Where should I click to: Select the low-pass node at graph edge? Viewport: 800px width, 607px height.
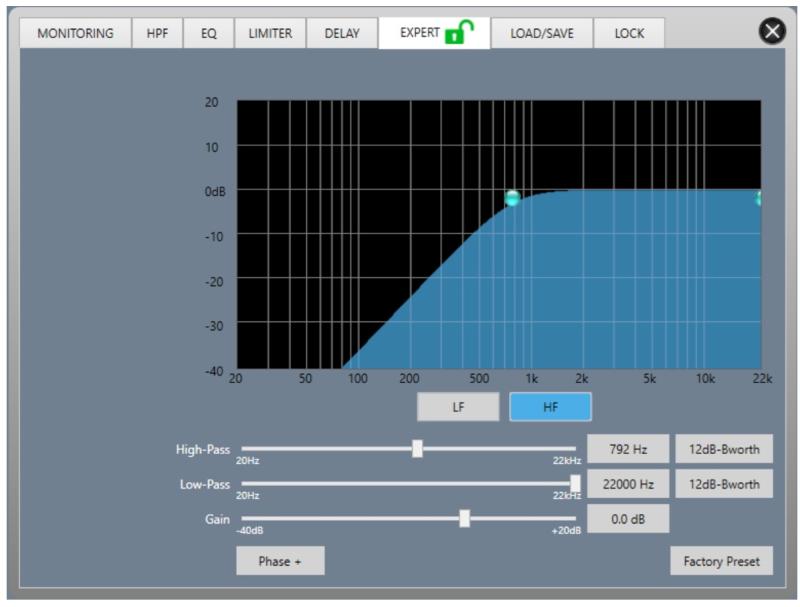[x=759, y=198]
